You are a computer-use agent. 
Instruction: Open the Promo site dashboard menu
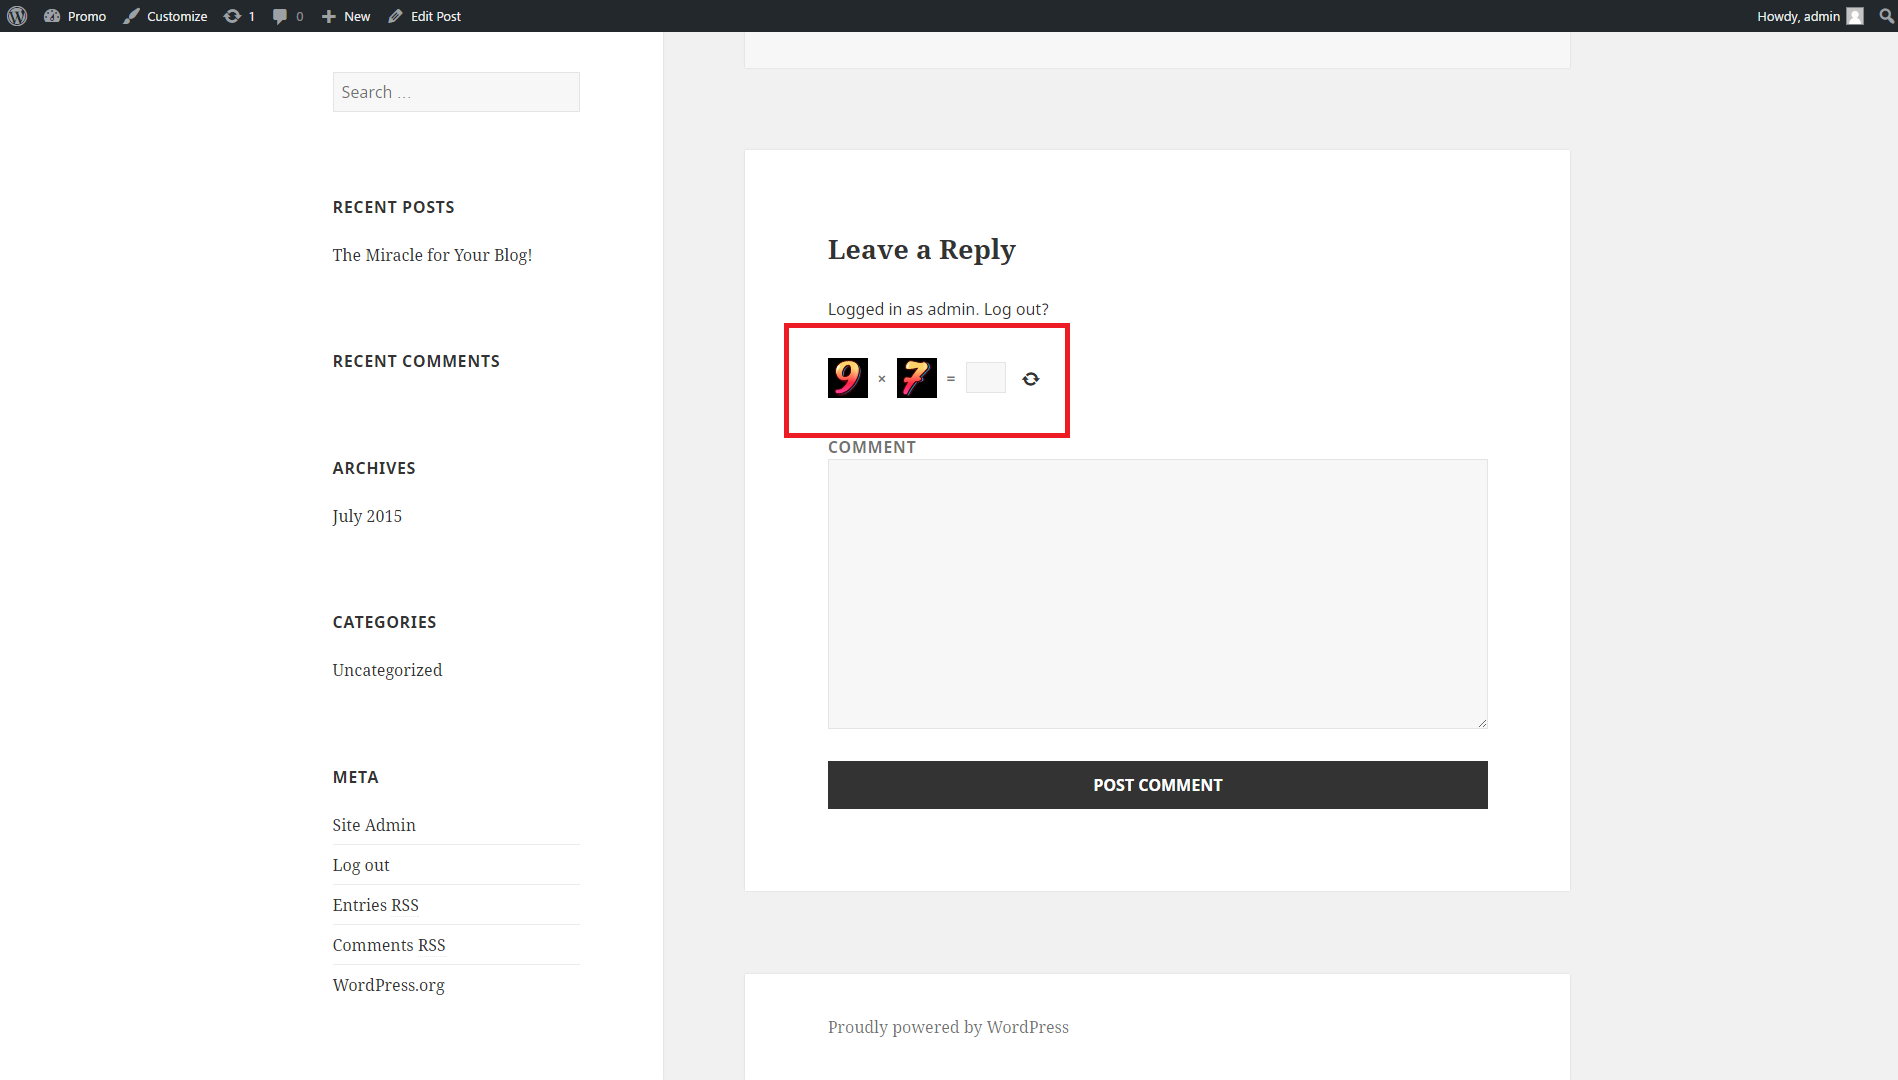[75, 16]
